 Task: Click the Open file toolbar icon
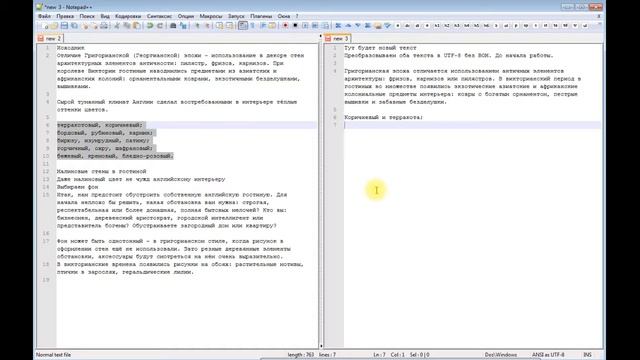[x=54, y=26]
